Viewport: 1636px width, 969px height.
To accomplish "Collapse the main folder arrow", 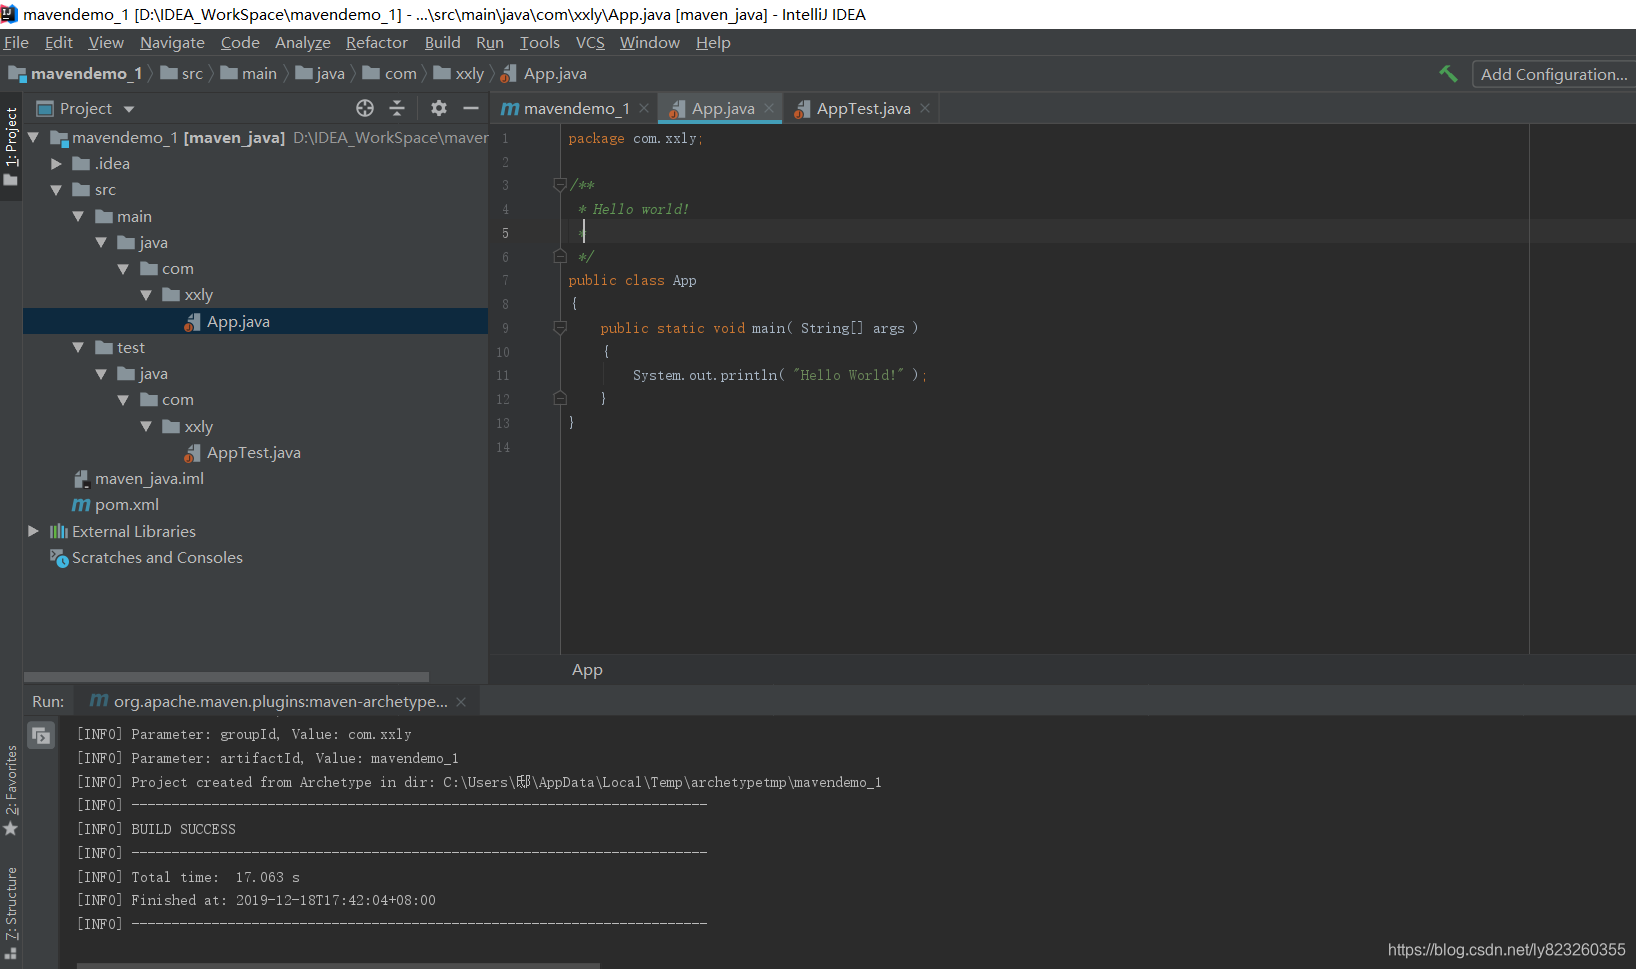I will pyautogui.click(x=78, y=216).
